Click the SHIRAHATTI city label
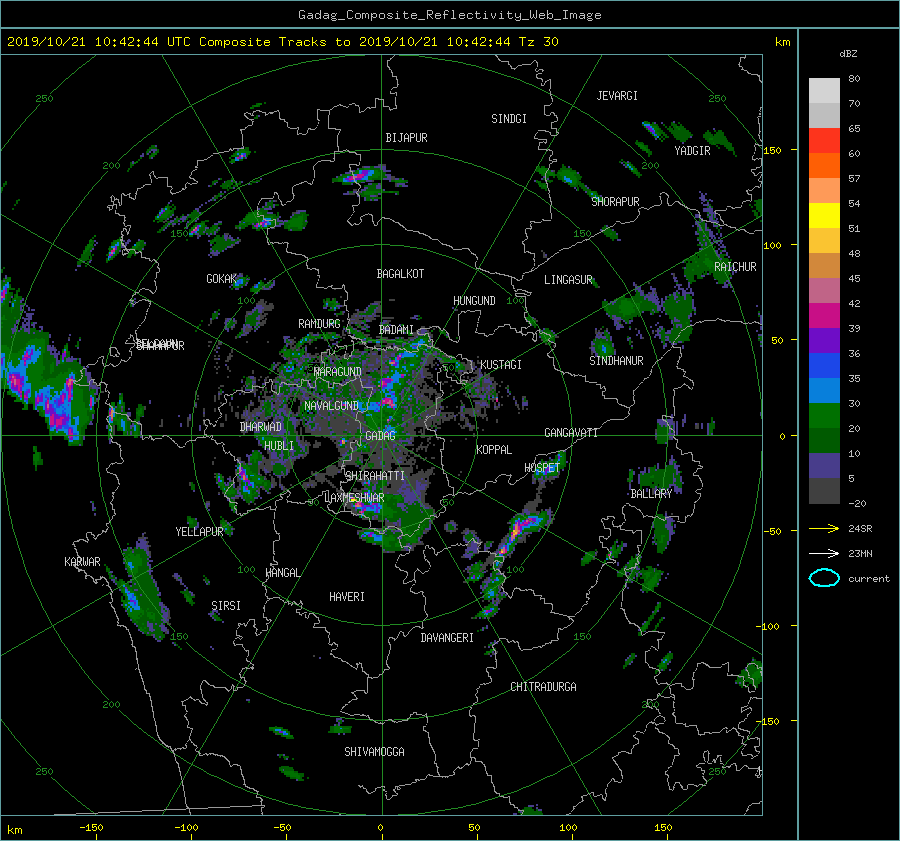 pyautogui.click(x=375, y=475)
